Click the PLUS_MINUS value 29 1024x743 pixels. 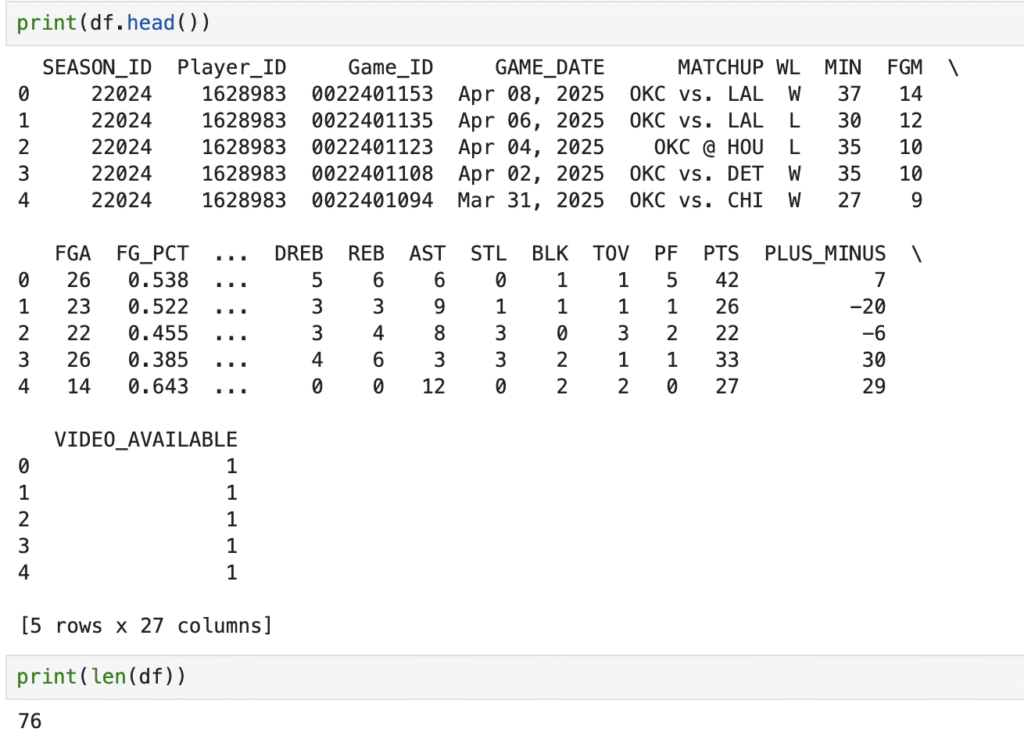pos(874,387)
